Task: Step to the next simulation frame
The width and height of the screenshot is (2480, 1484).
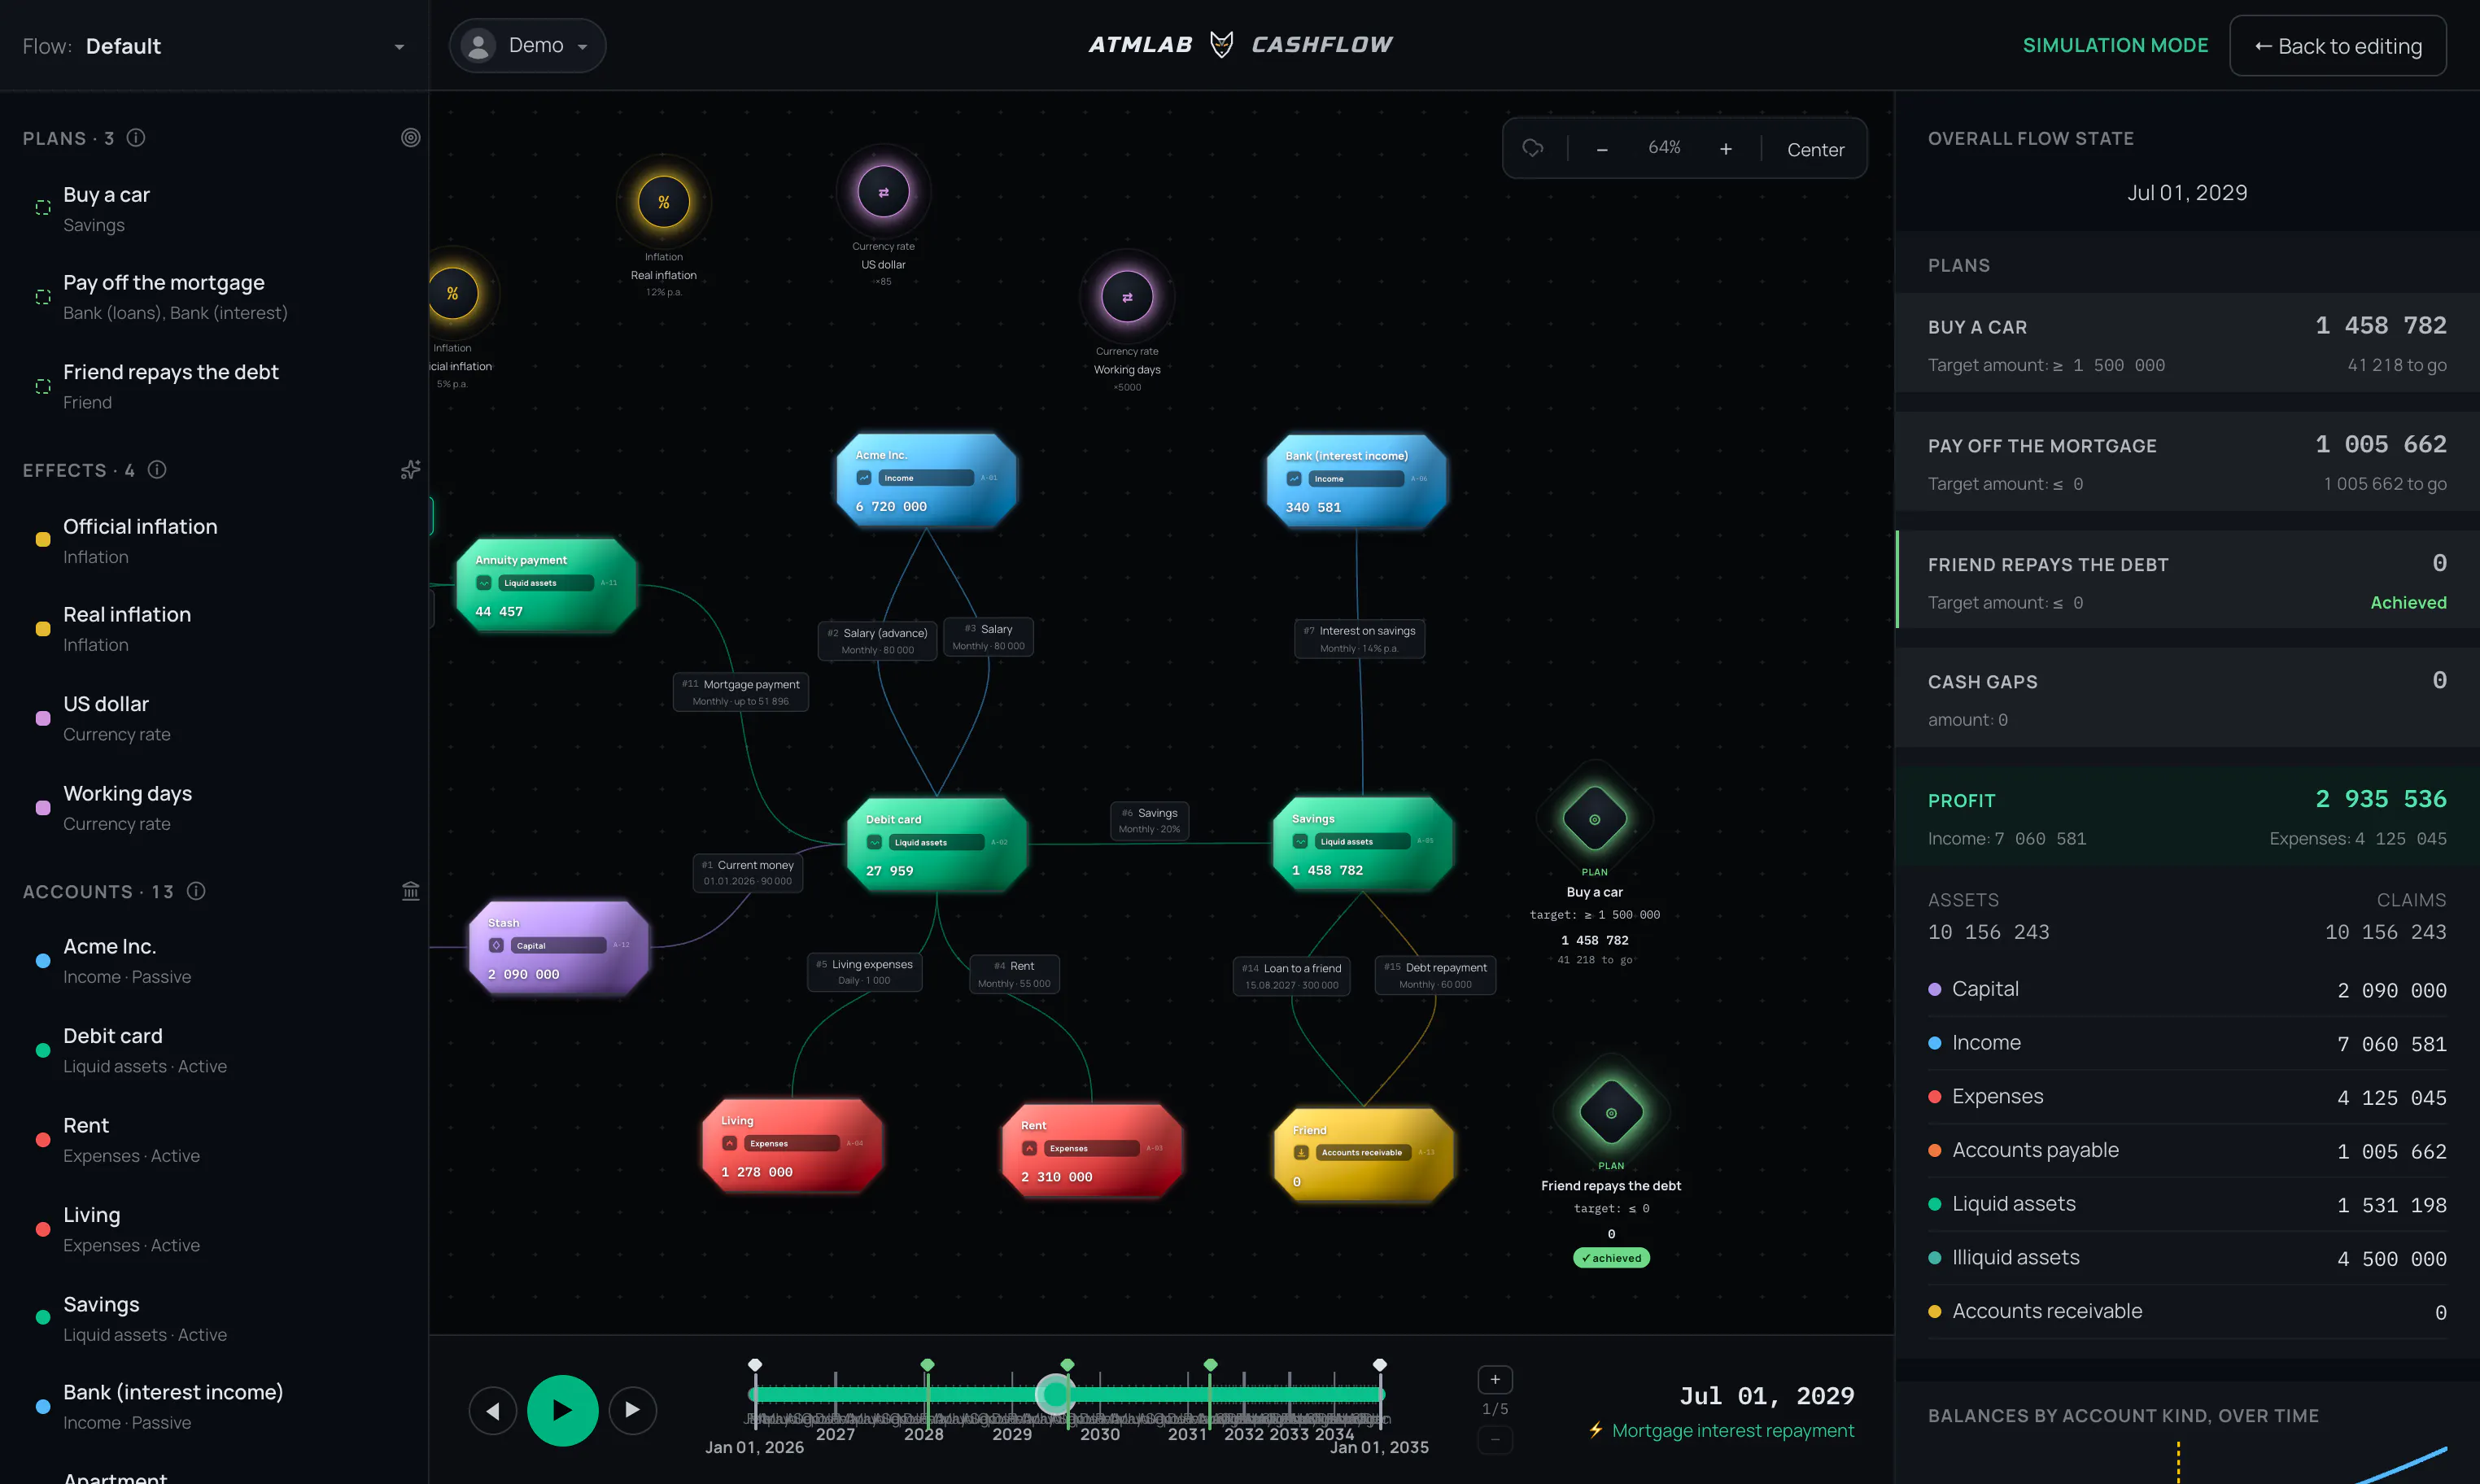Action: tap(632, 1410)
